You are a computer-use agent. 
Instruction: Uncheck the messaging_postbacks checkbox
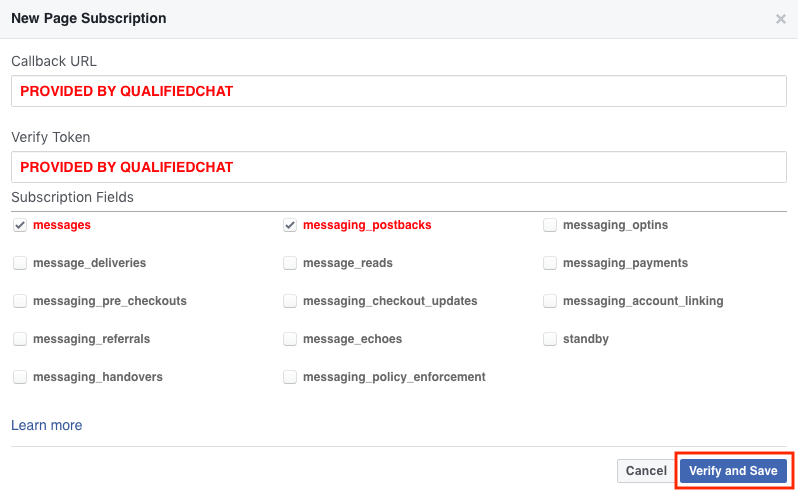(x=290, y=225)
